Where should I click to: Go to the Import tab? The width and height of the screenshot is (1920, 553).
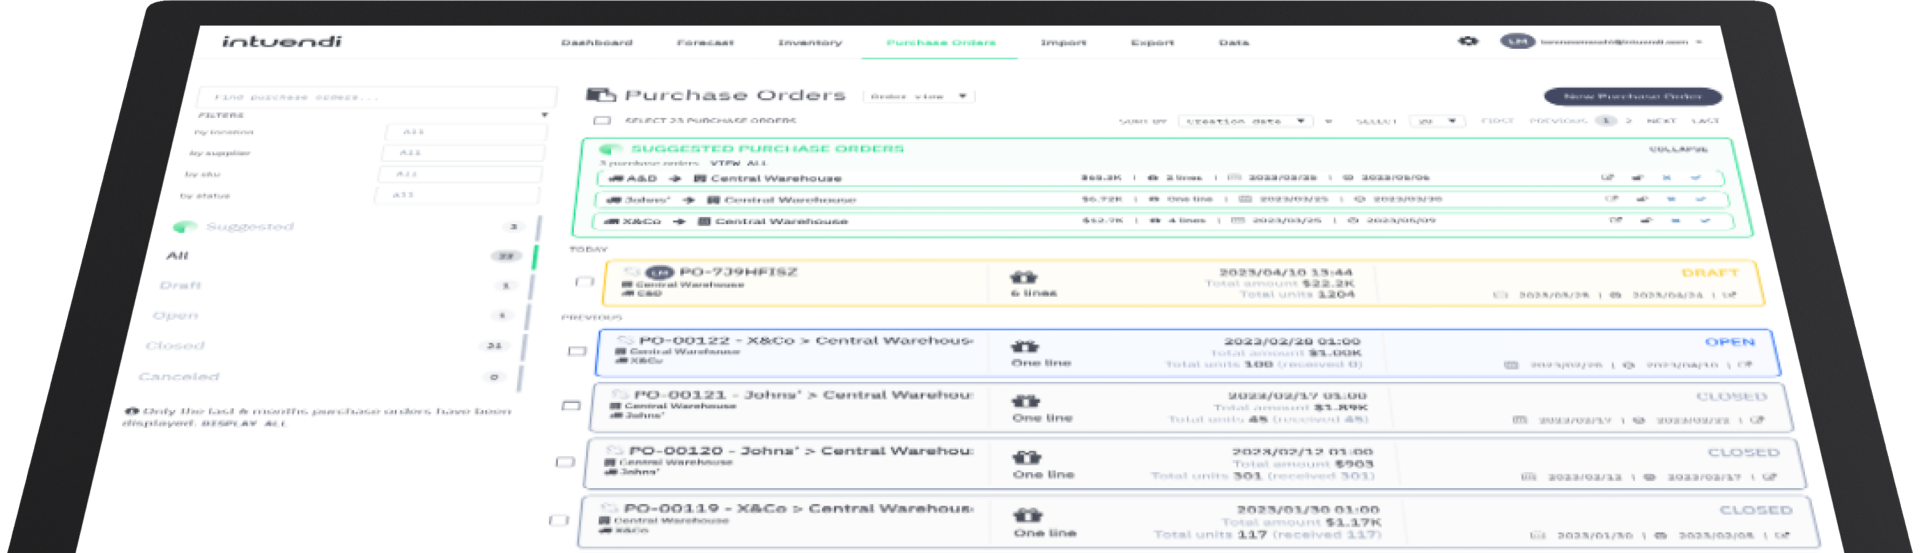click(1063, 43)
